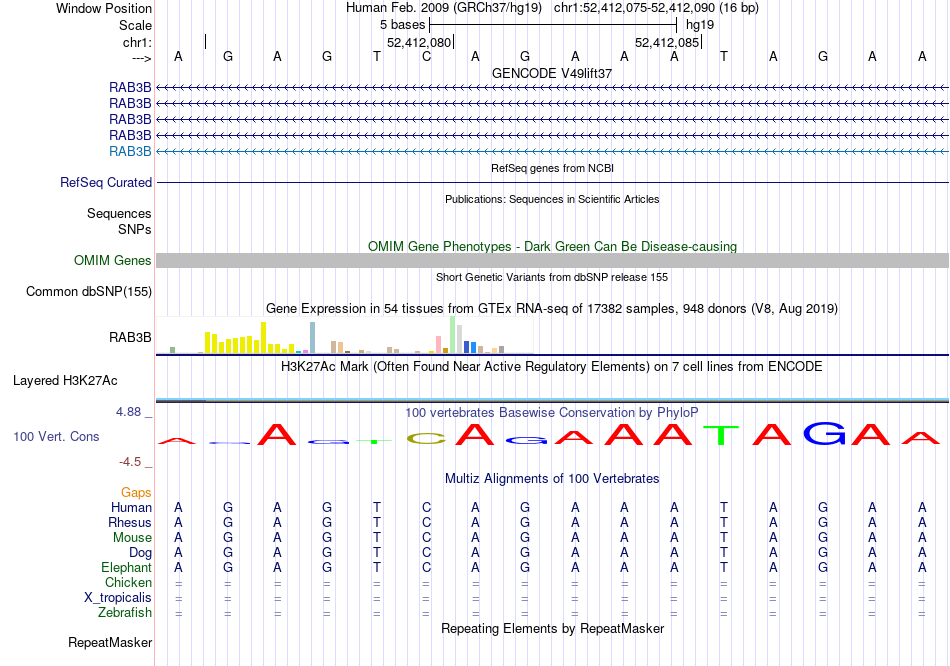Click Repeating Elements by RepeatMasker title
The image size is (950, 666).
[552, 628]
